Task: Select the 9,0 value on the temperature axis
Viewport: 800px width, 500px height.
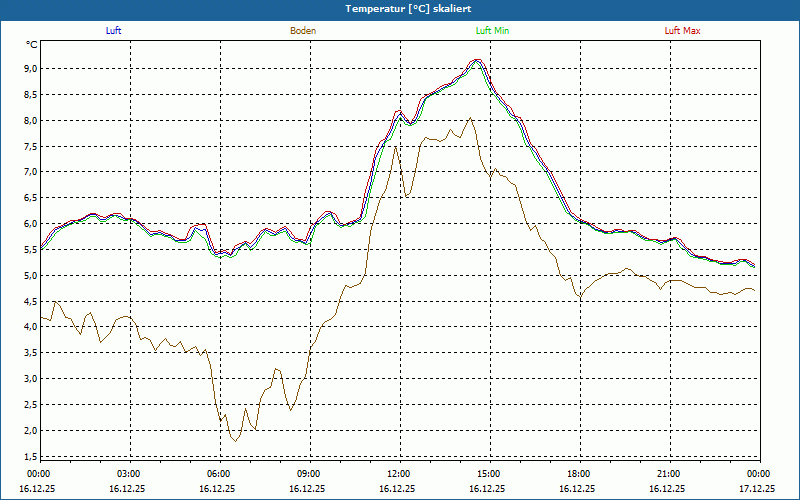Action: [x=30, y=69]
